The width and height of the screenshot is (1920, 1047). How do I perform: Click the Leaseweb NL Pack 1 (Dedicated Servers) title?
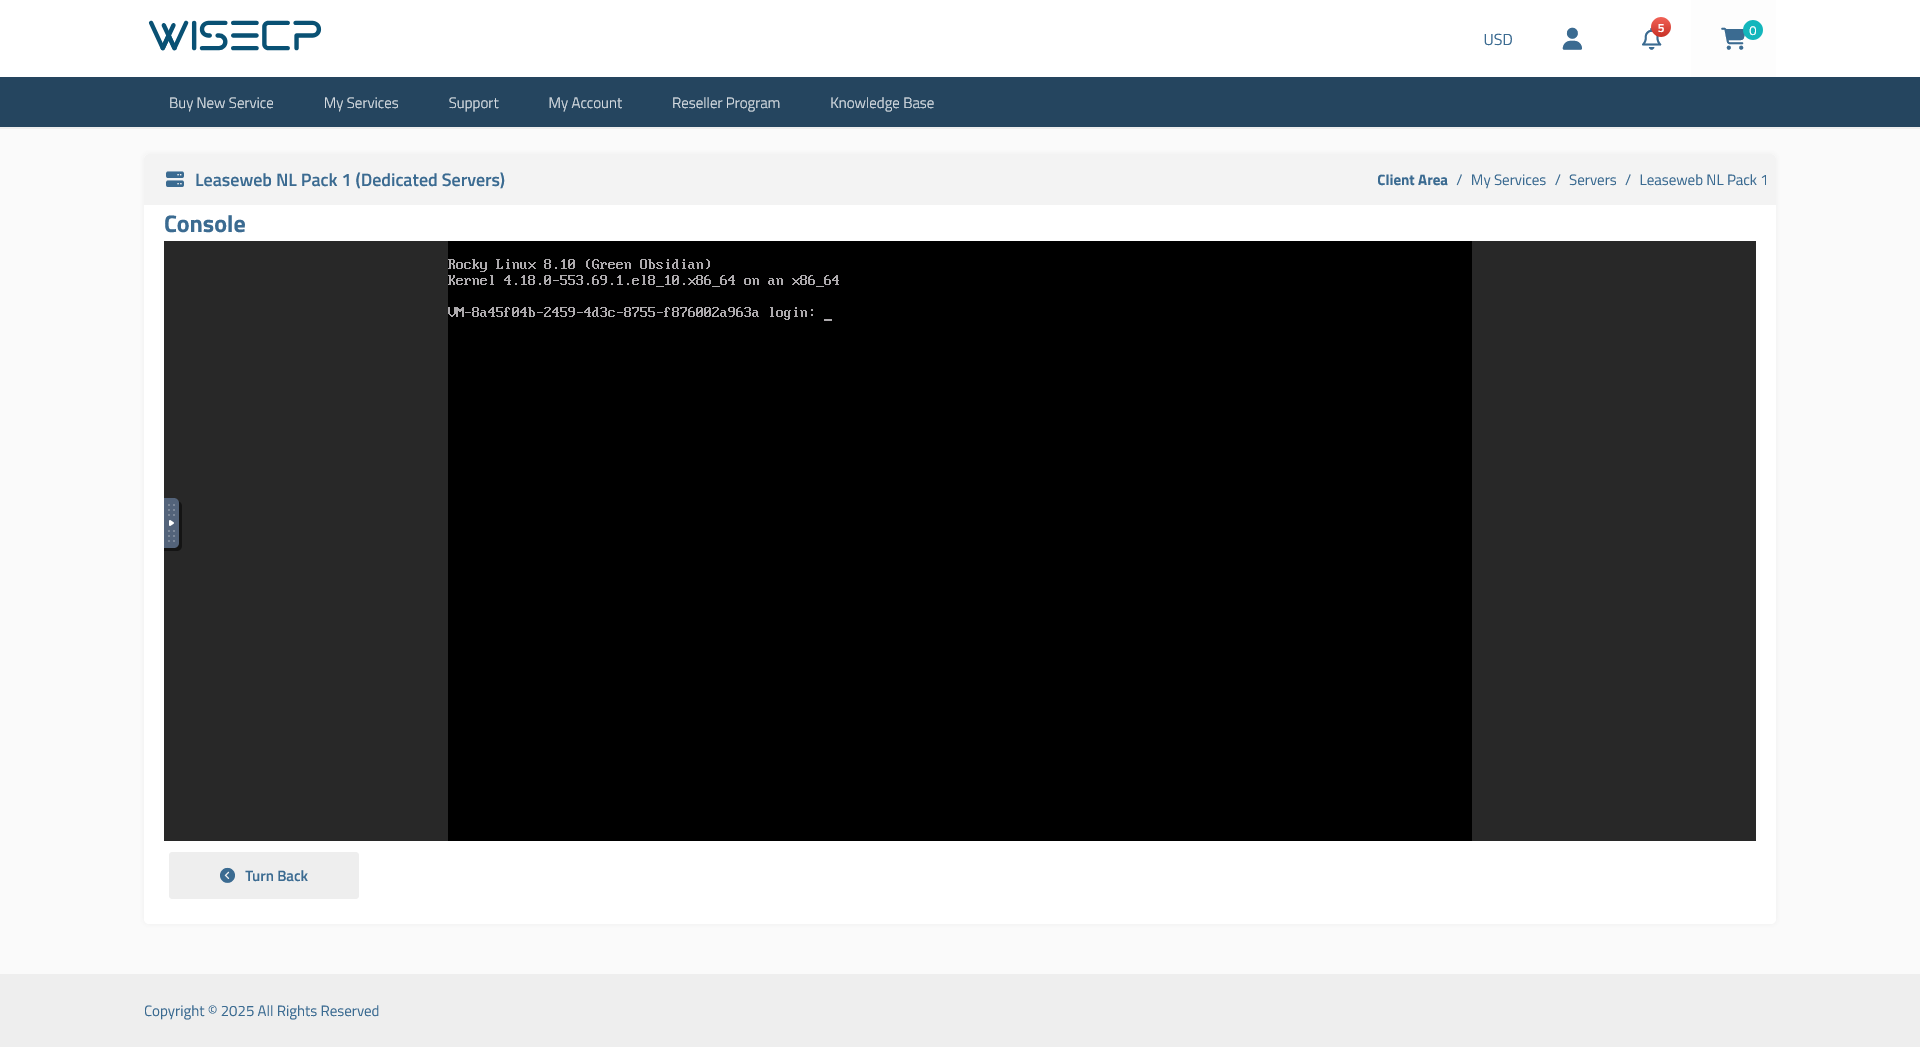click(x=350, y=180)
